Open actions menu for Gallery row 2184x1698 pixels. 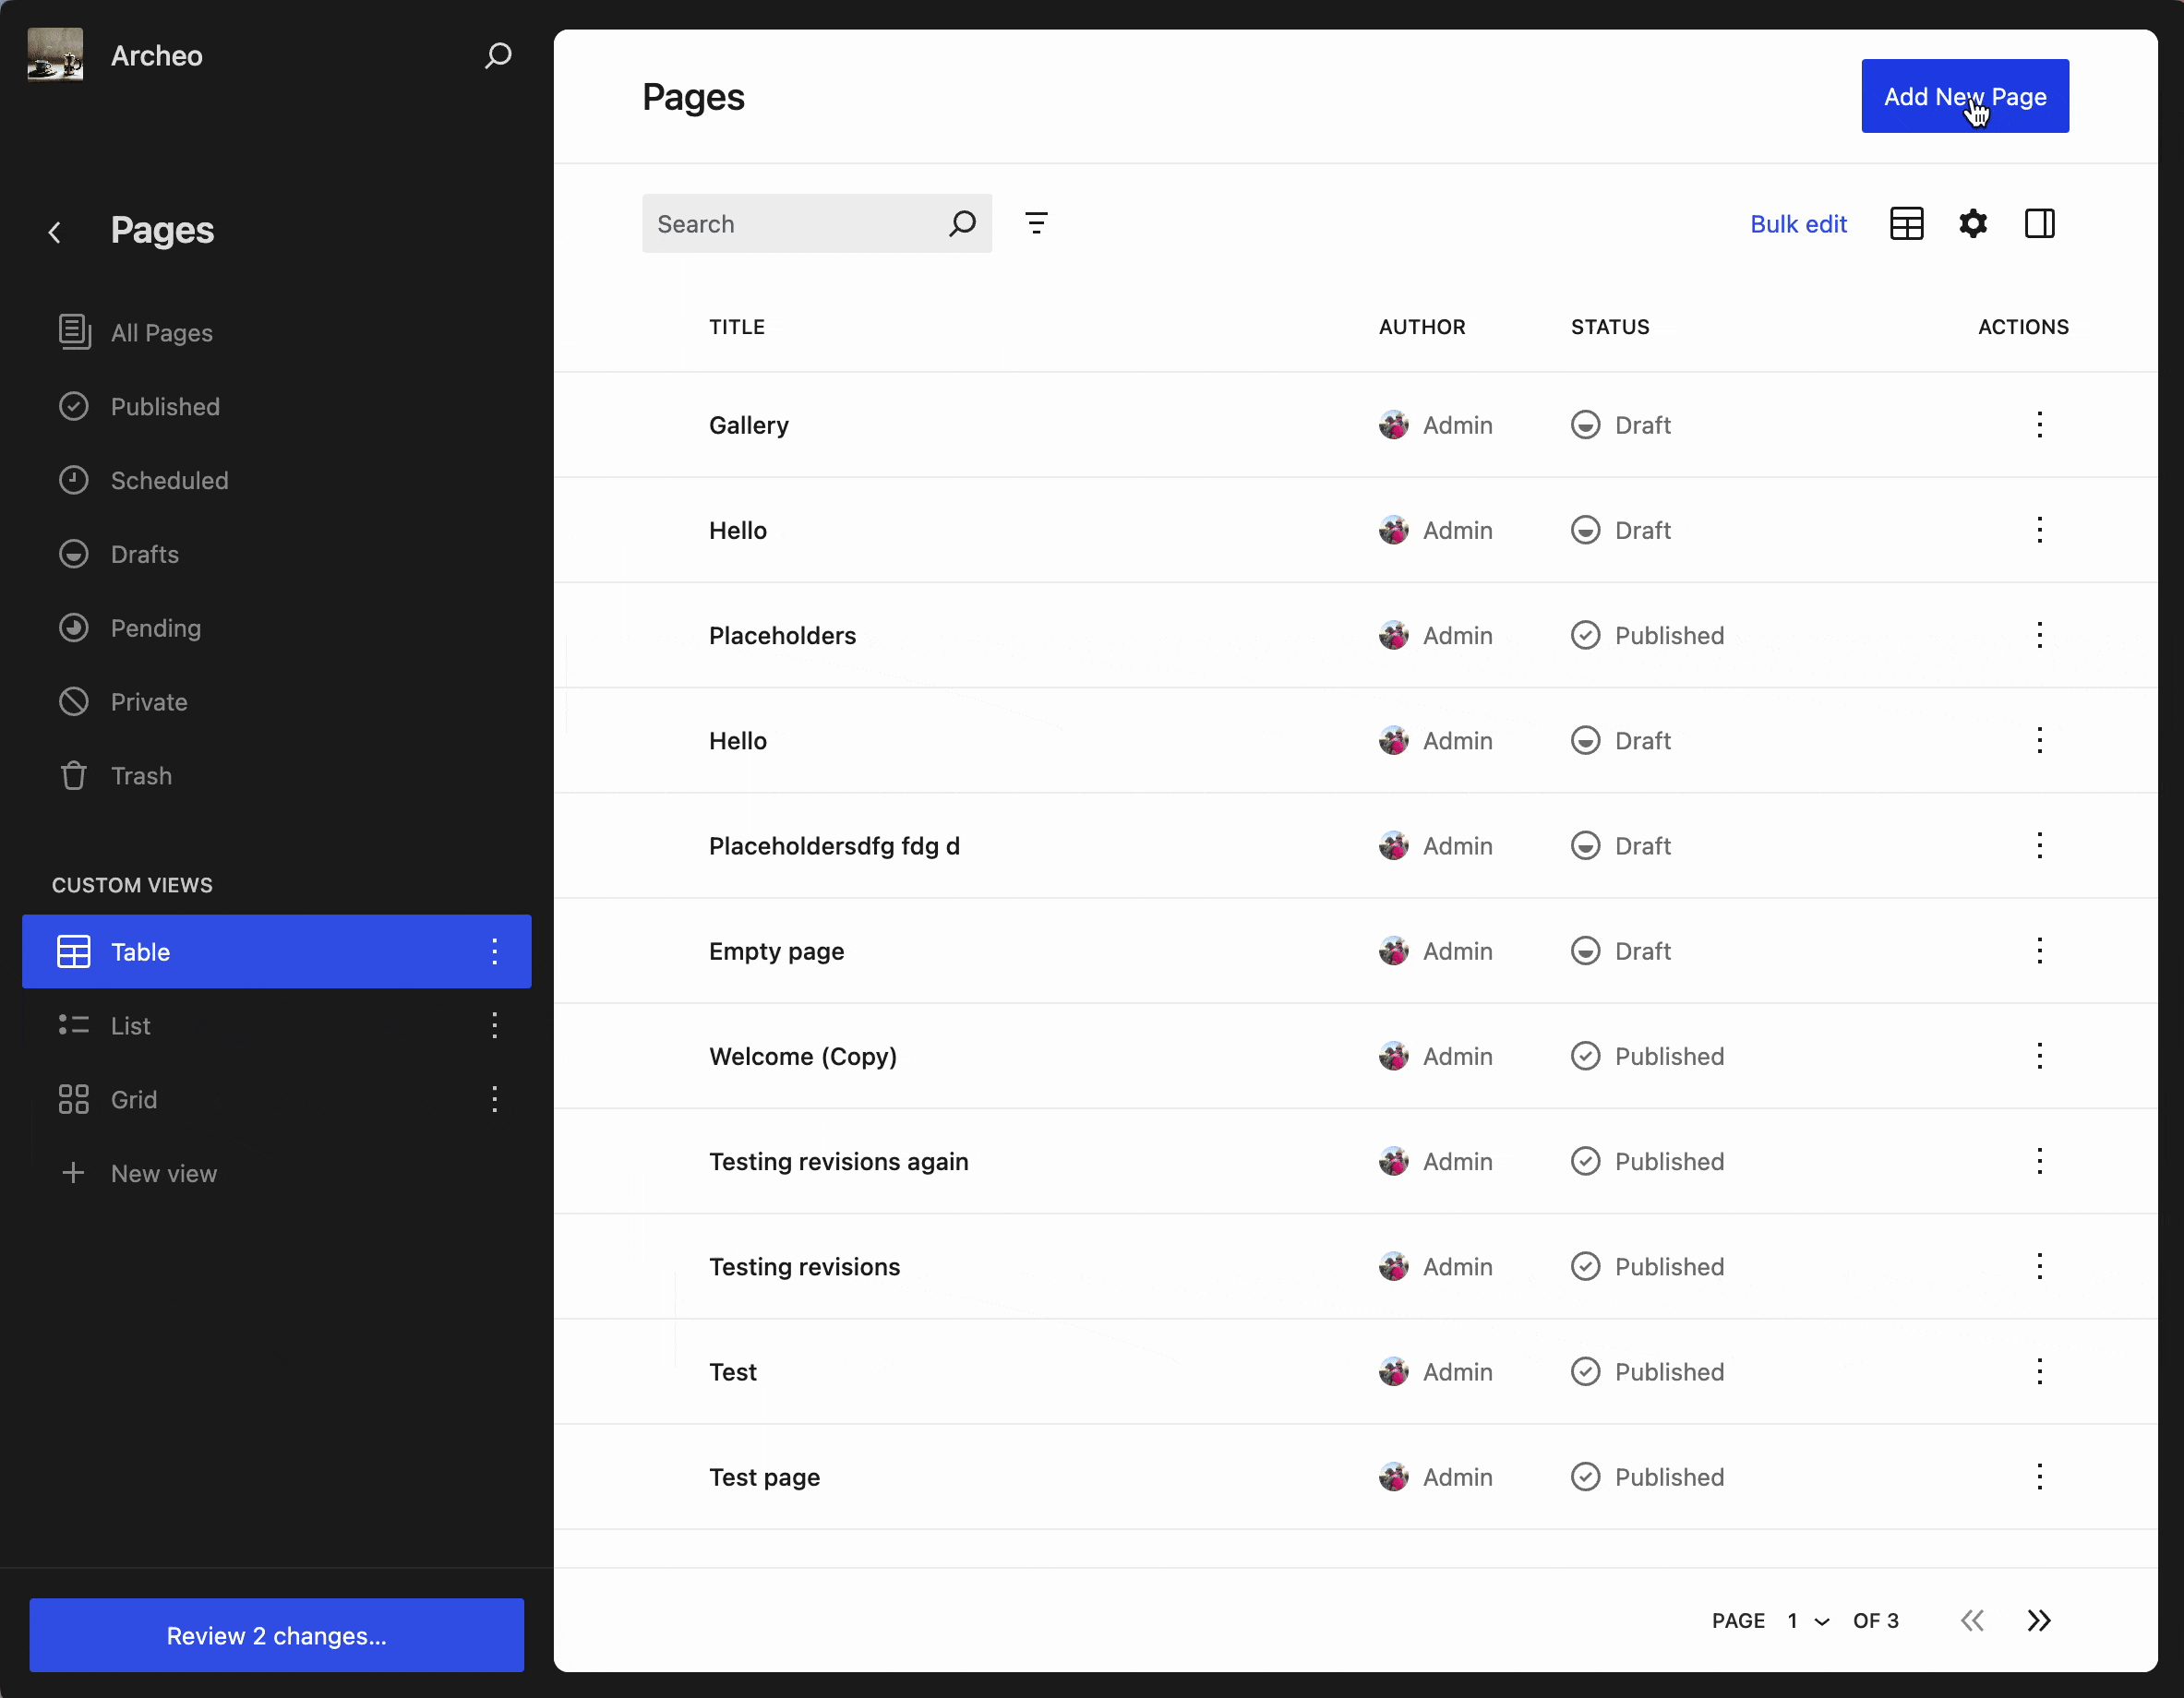click(x=2039, y=424)
